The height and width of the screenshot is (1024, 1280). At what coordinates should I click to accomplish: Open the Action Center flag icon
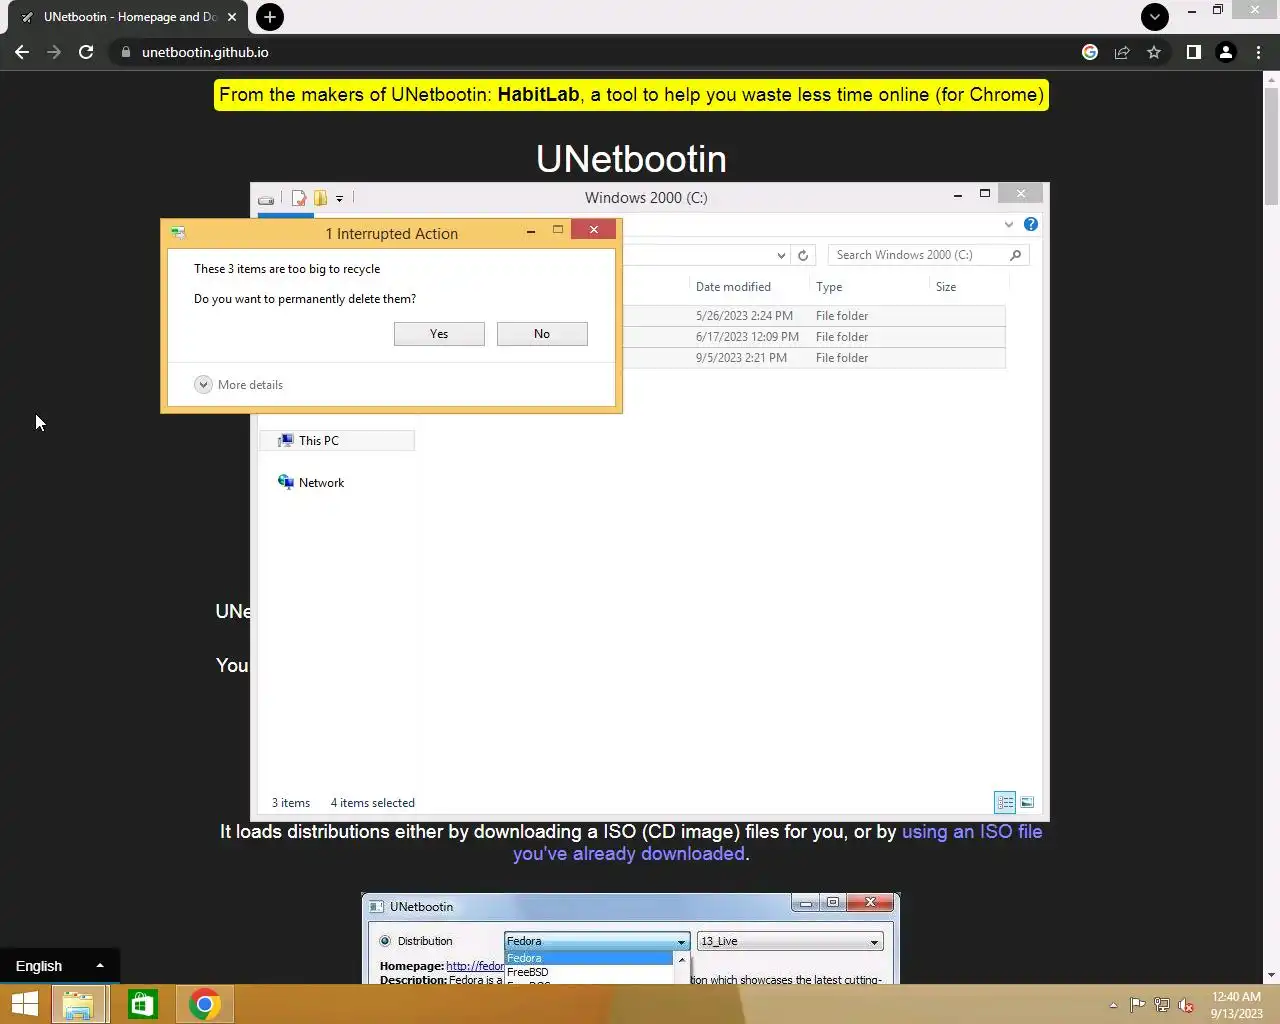point(1138,1005)
